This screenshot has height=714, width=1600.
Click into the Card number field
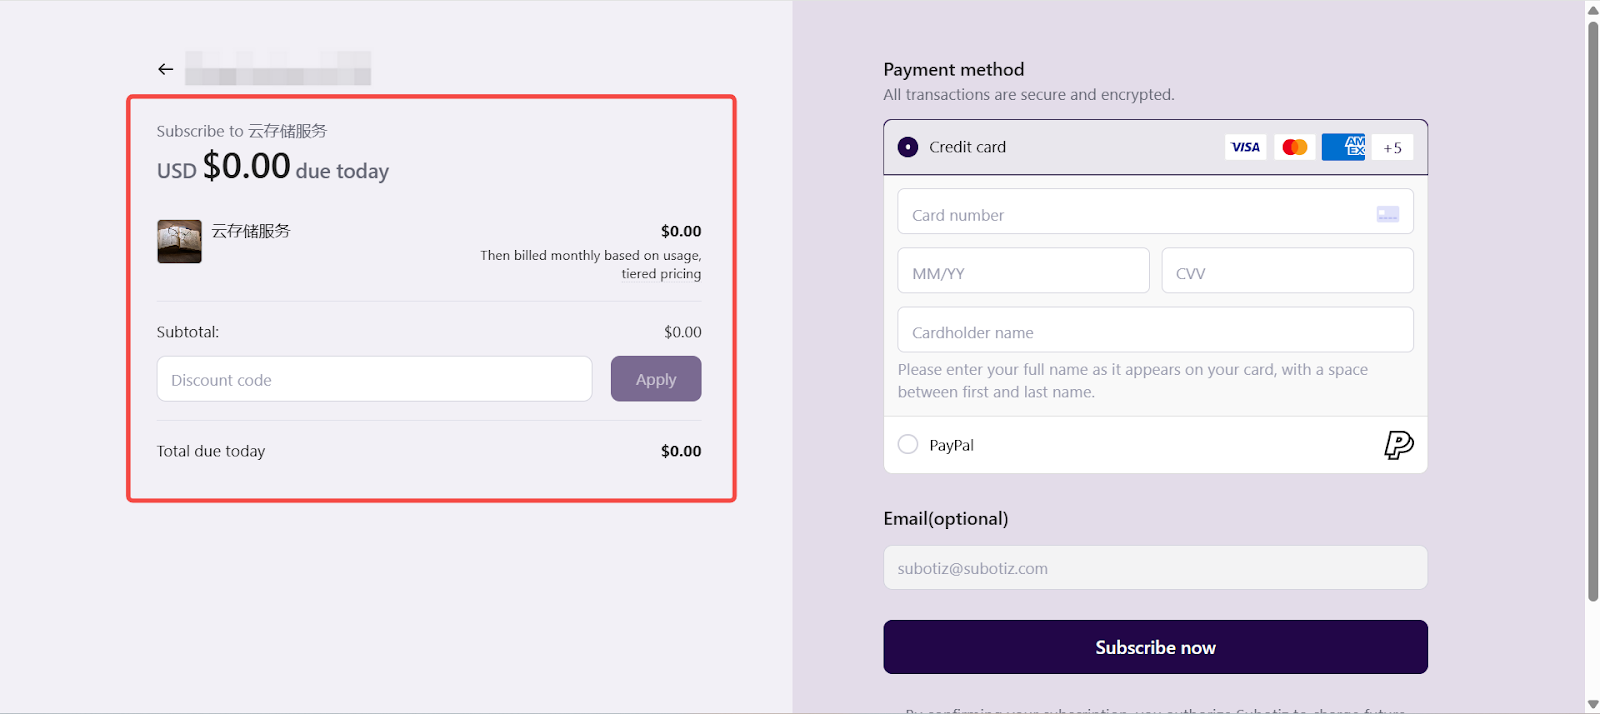(x=1130, y=214)
